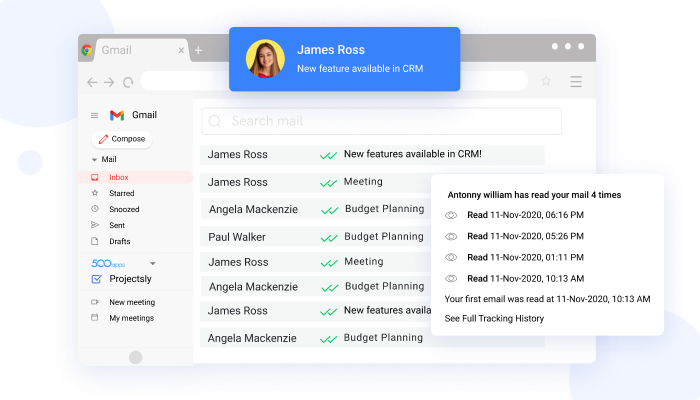Open a new browser tab
This screenshot has height=400, width=700.
(x=198, y=50)
